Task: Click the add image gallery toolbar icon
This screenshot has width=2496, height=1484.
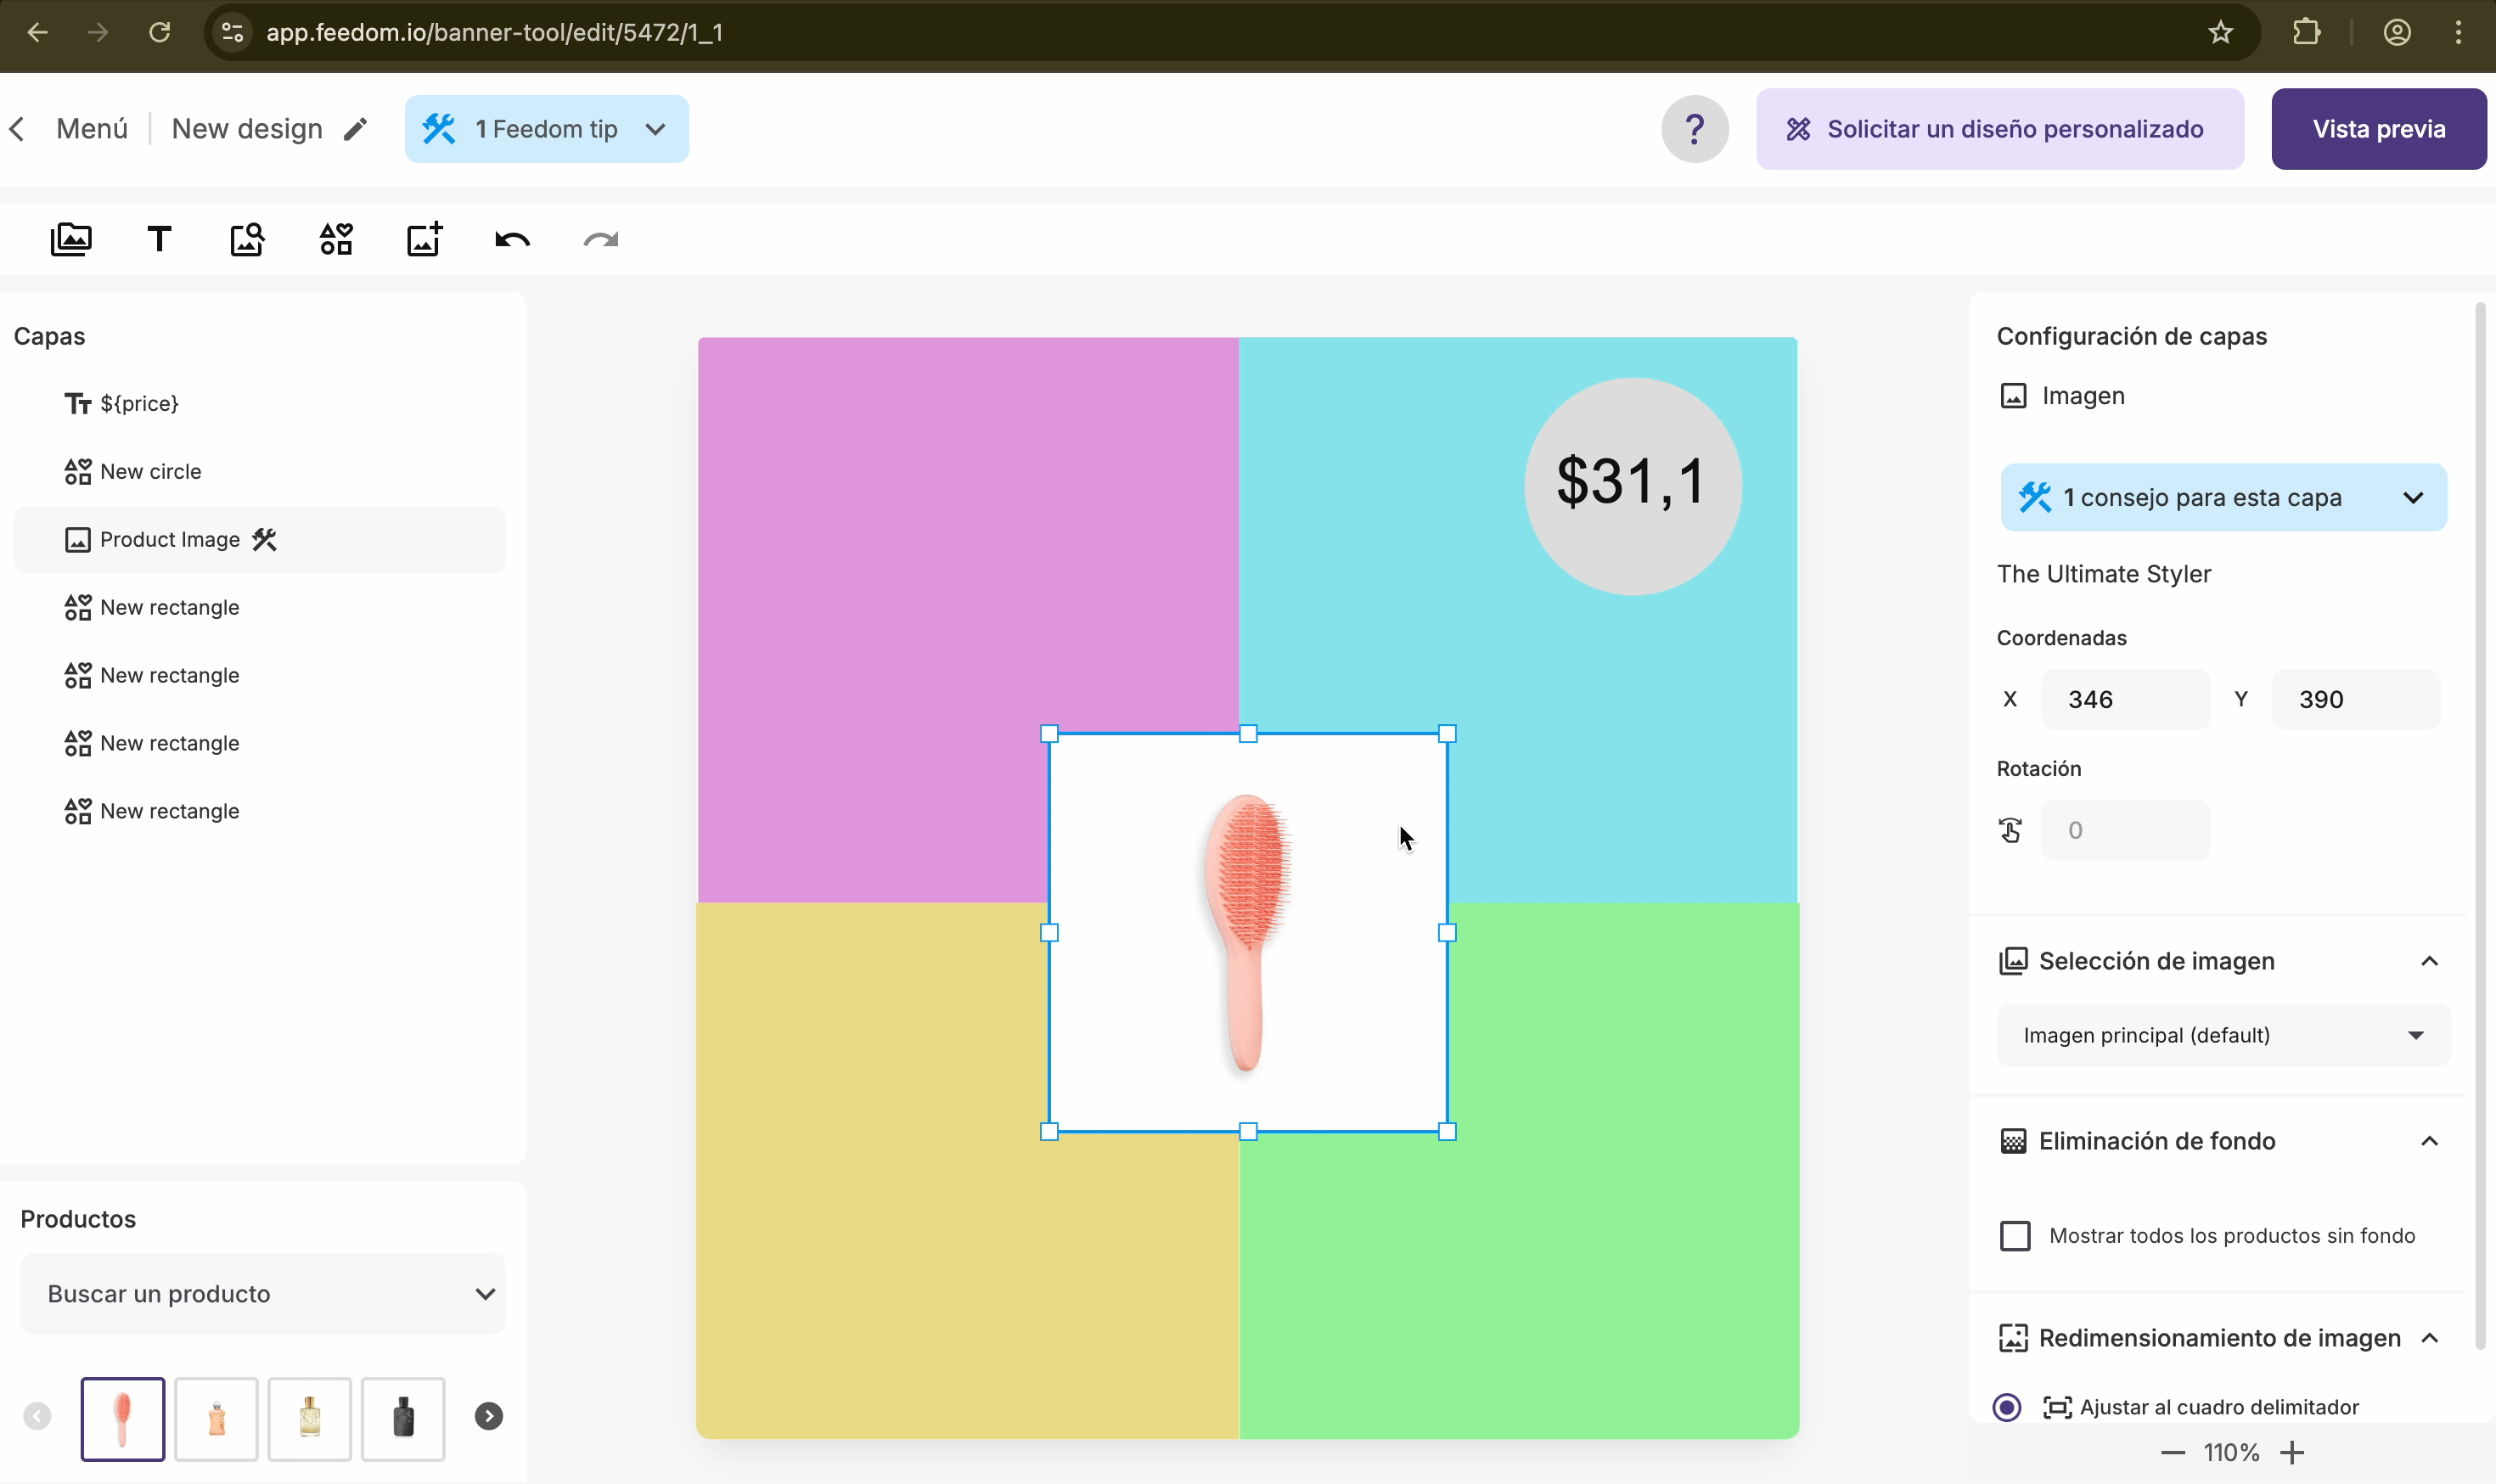Action: click(71, 240)
